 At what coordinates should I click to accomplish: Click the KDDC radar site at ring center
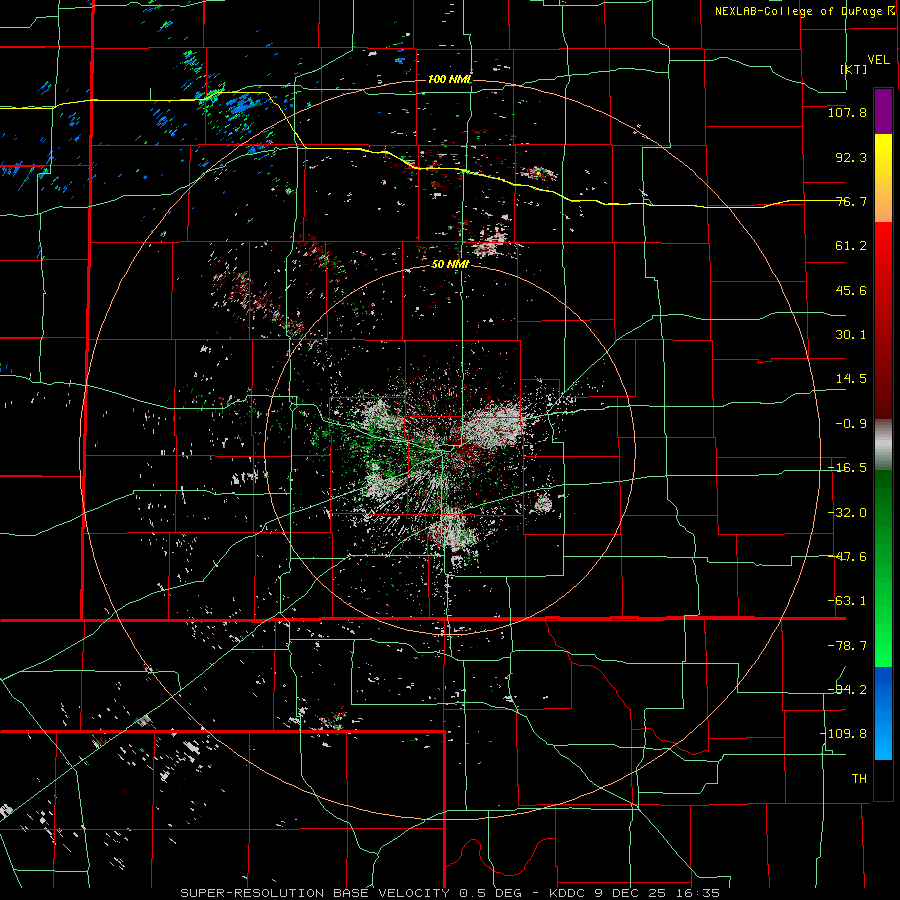[450, 450]
